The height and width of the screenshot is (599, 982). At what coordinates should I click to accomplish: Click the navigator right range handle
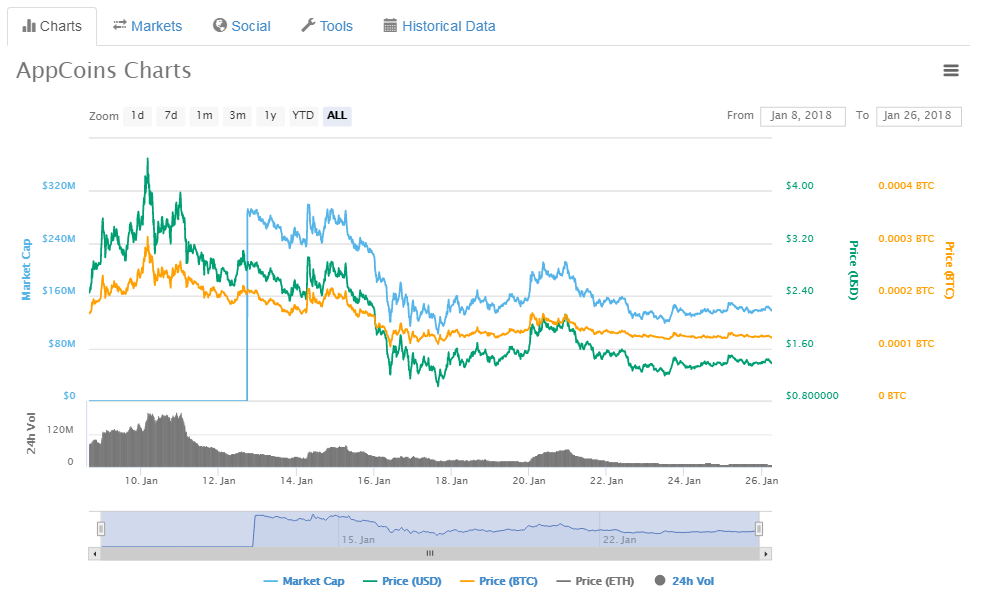[x=759, y=529]
